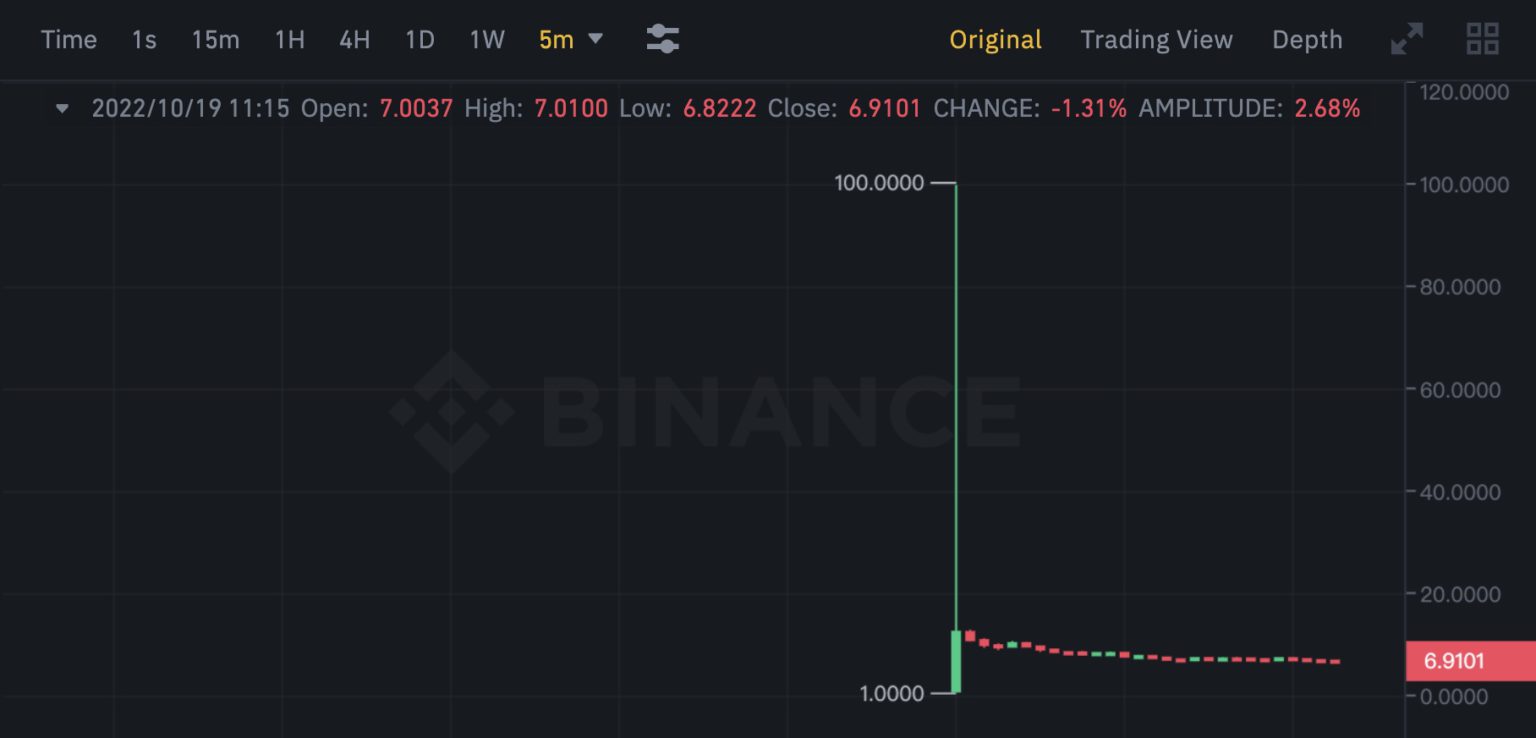Switch to the Trading View tab
The width and height of the screenshot is (1536, 738).
(1156, 40)
